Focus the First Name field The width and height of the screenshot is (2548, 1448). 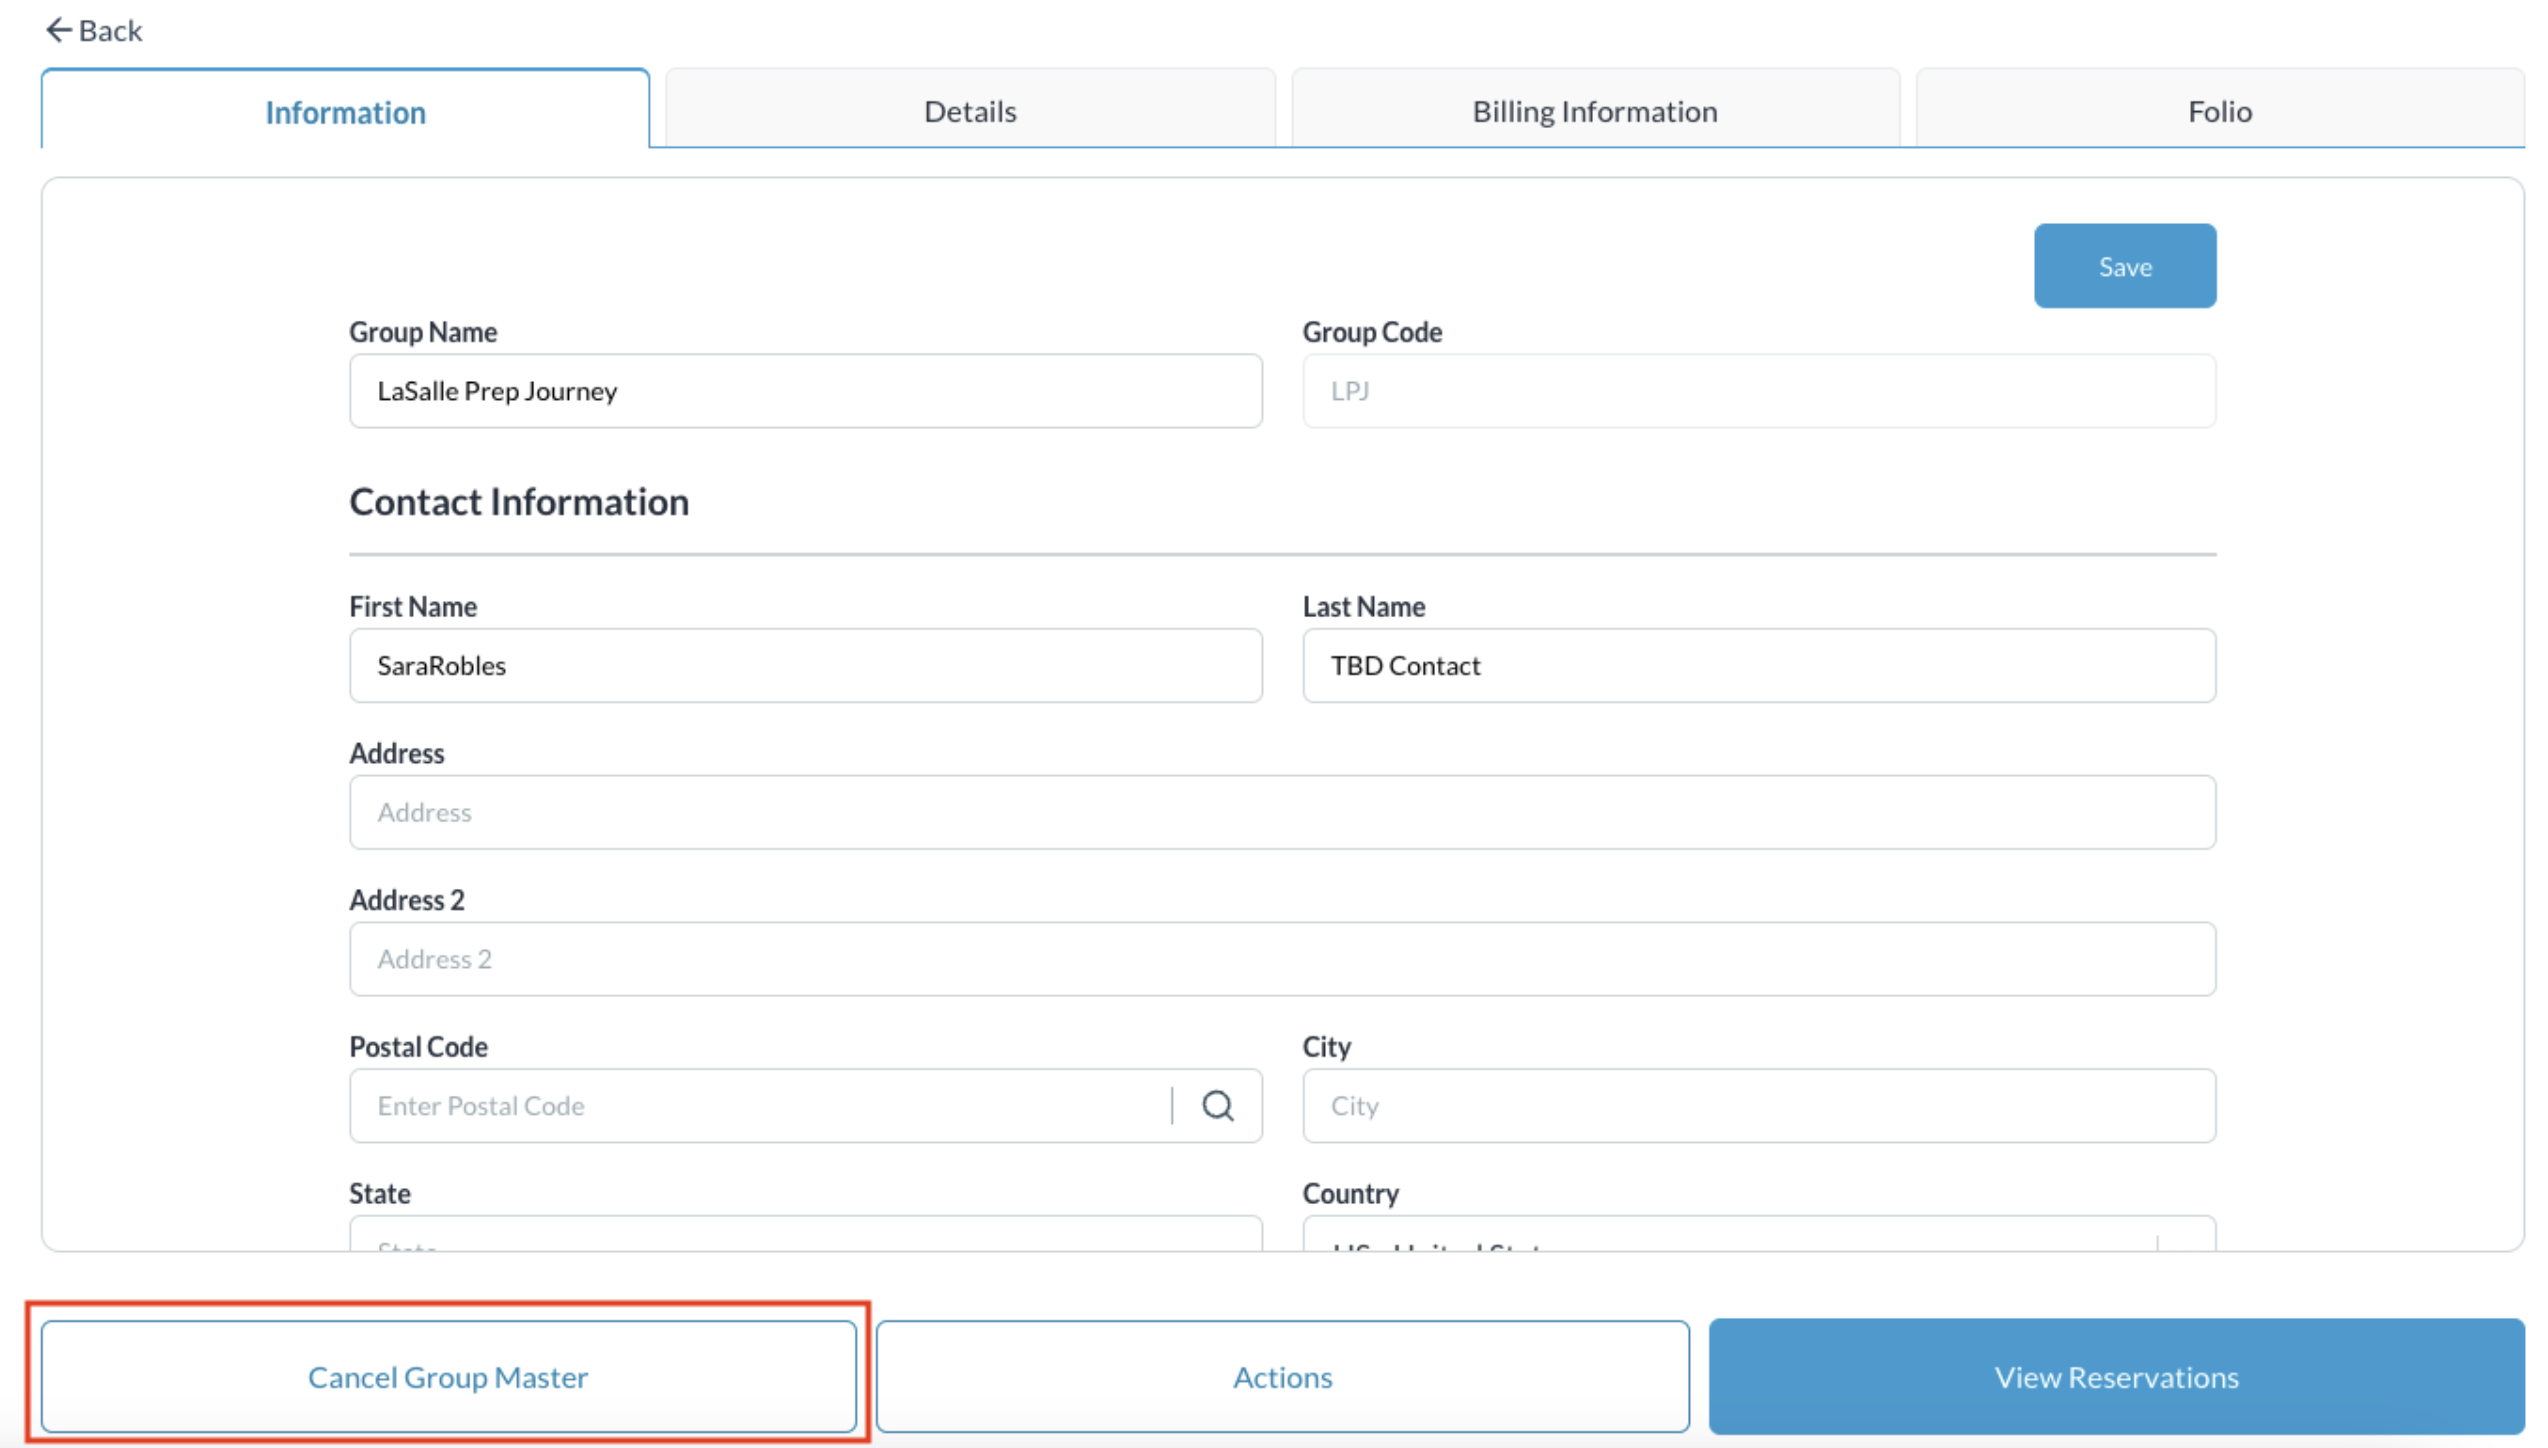(x=805, y=665)
